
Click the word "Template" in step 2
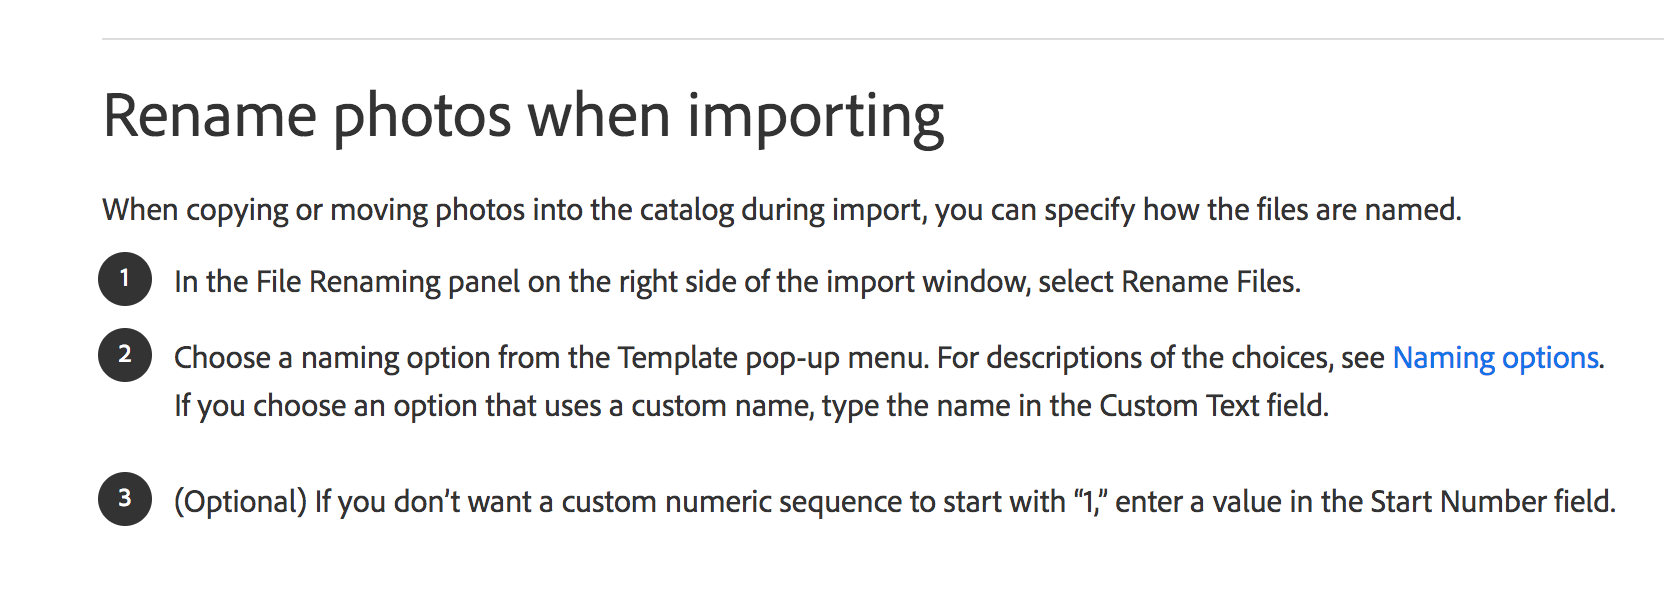(x=677, y=358)
